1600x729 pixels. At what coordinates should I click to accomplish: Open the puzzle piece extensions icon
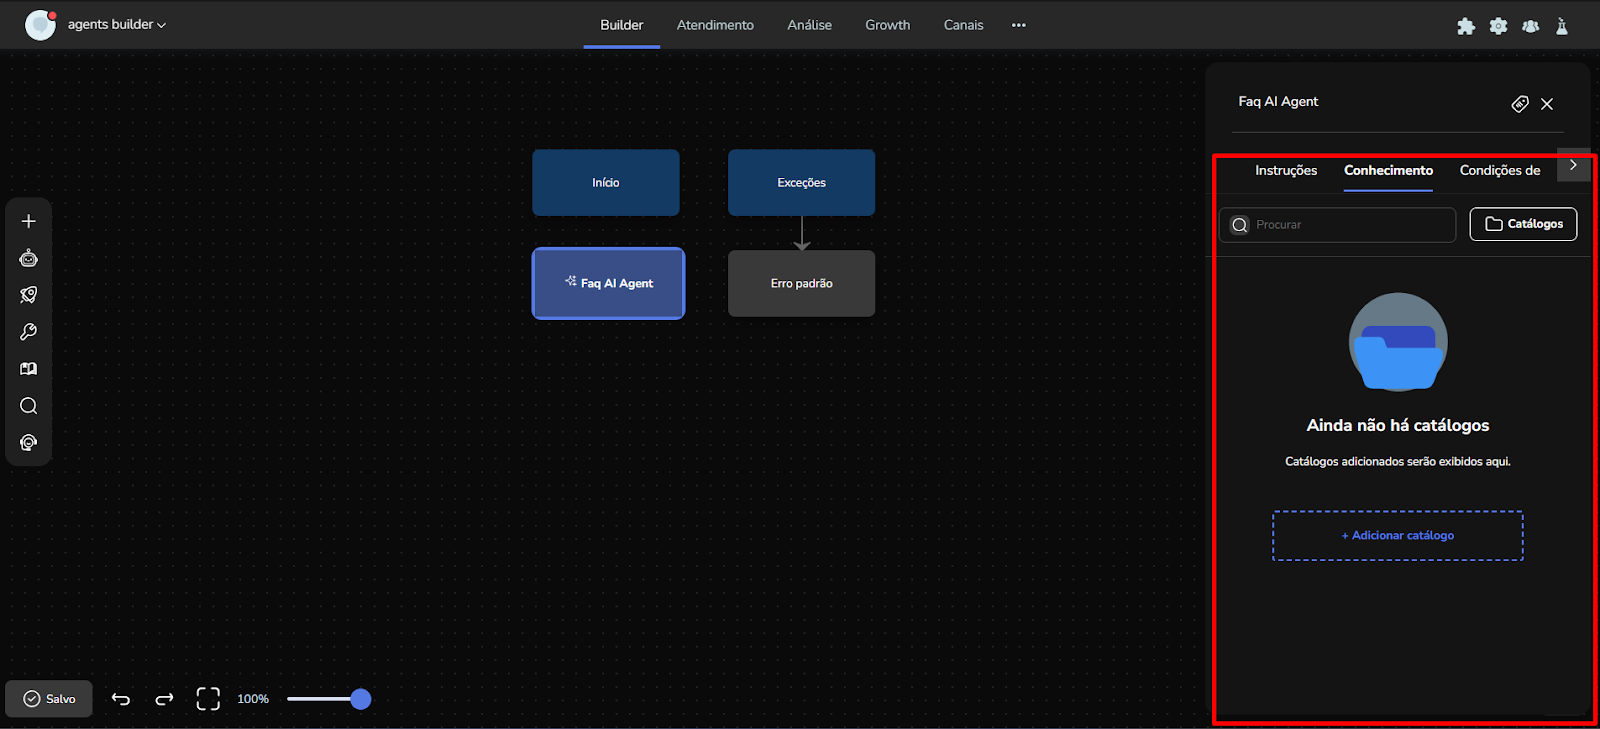1466,26
